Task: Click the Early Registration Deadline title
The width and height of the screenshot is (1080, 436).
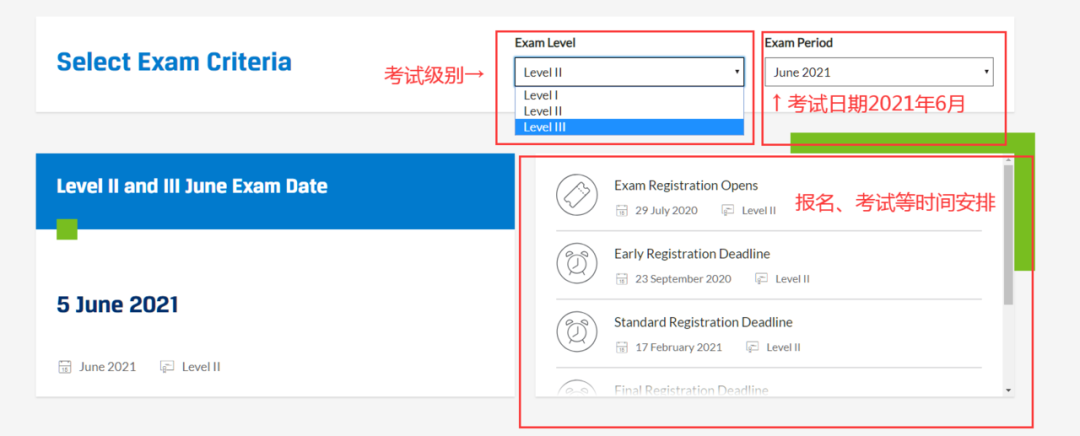Action: (691, 254)
